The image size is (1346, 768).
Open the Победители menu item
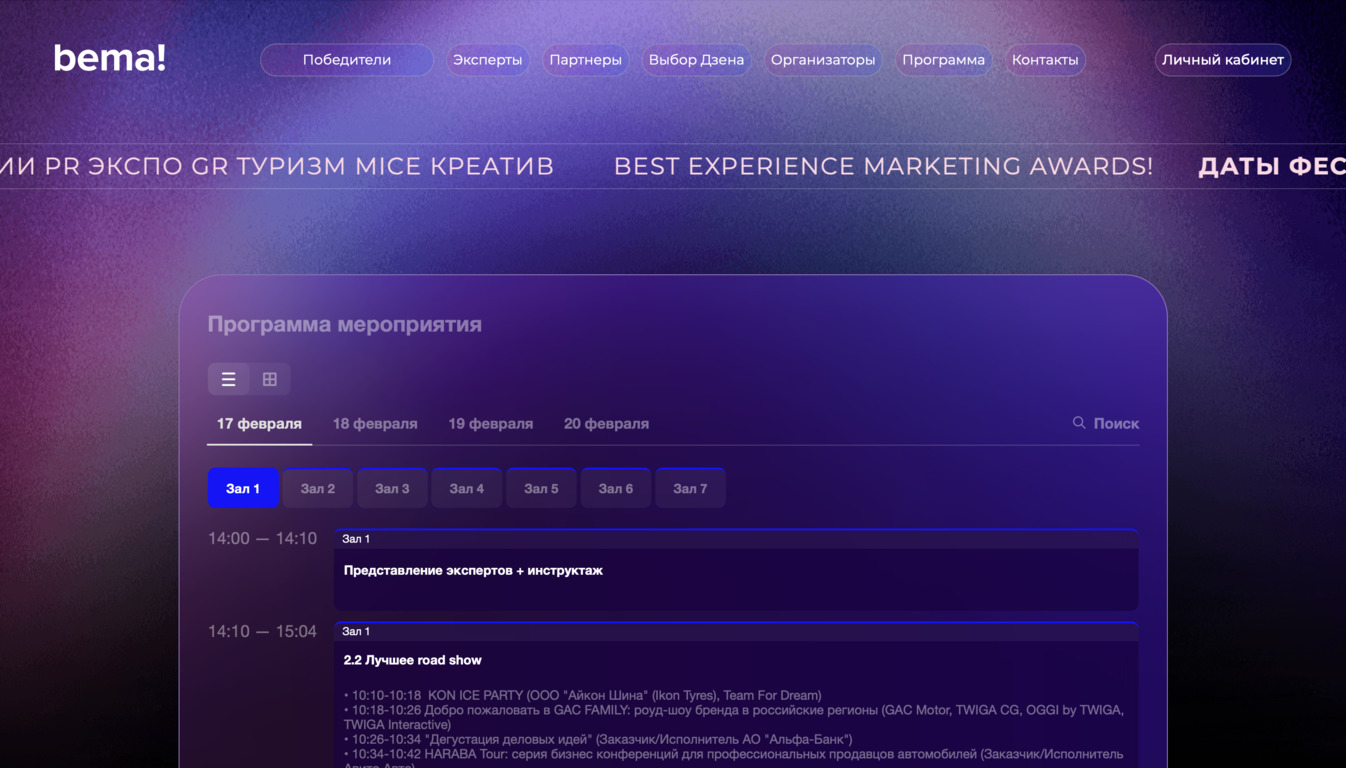click(x=347, y=60)
